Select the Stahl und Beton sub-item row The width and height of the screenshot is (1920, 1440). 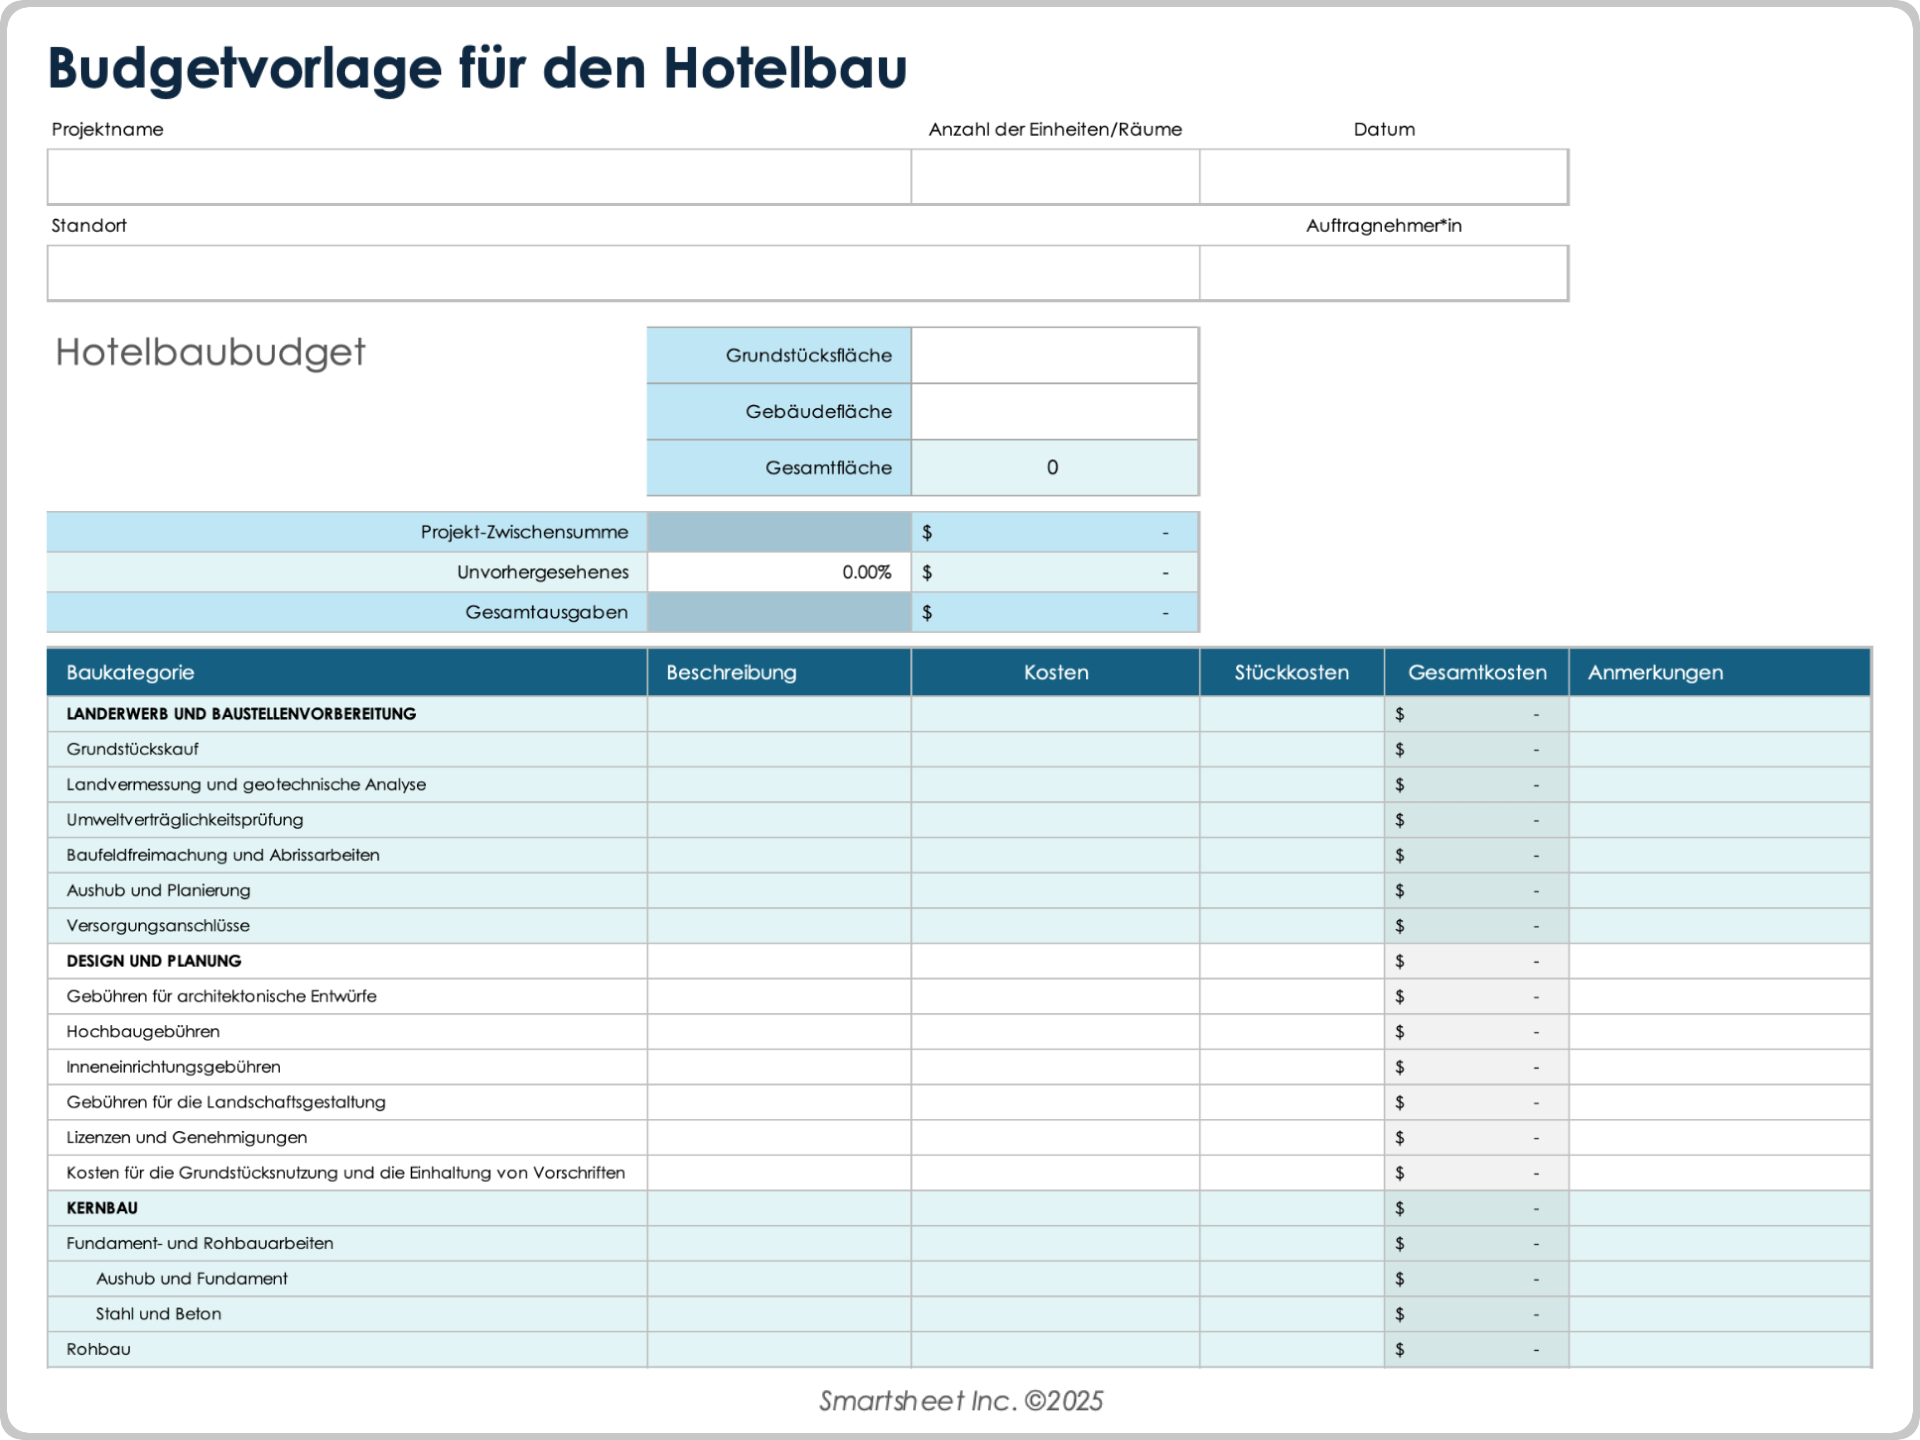pyautogui.click(x=158, y=1314)
